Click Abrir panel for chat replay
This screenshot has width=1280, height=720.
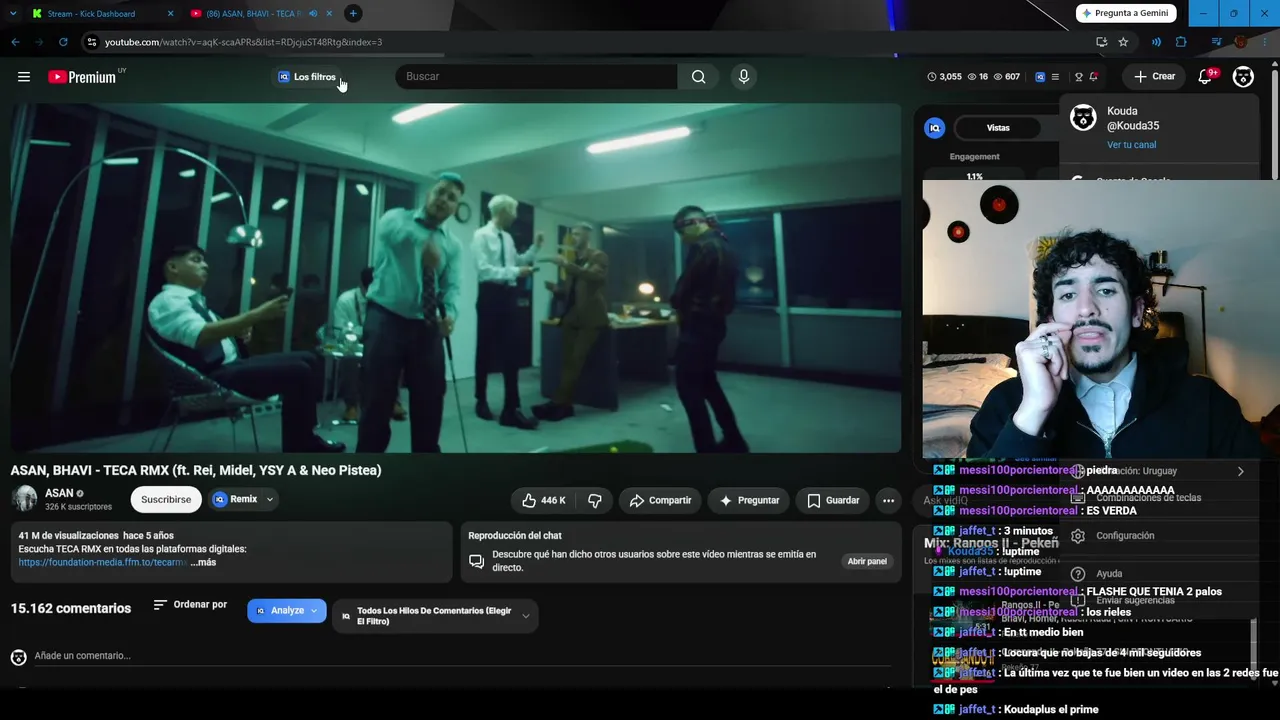(x=867, y=561)
